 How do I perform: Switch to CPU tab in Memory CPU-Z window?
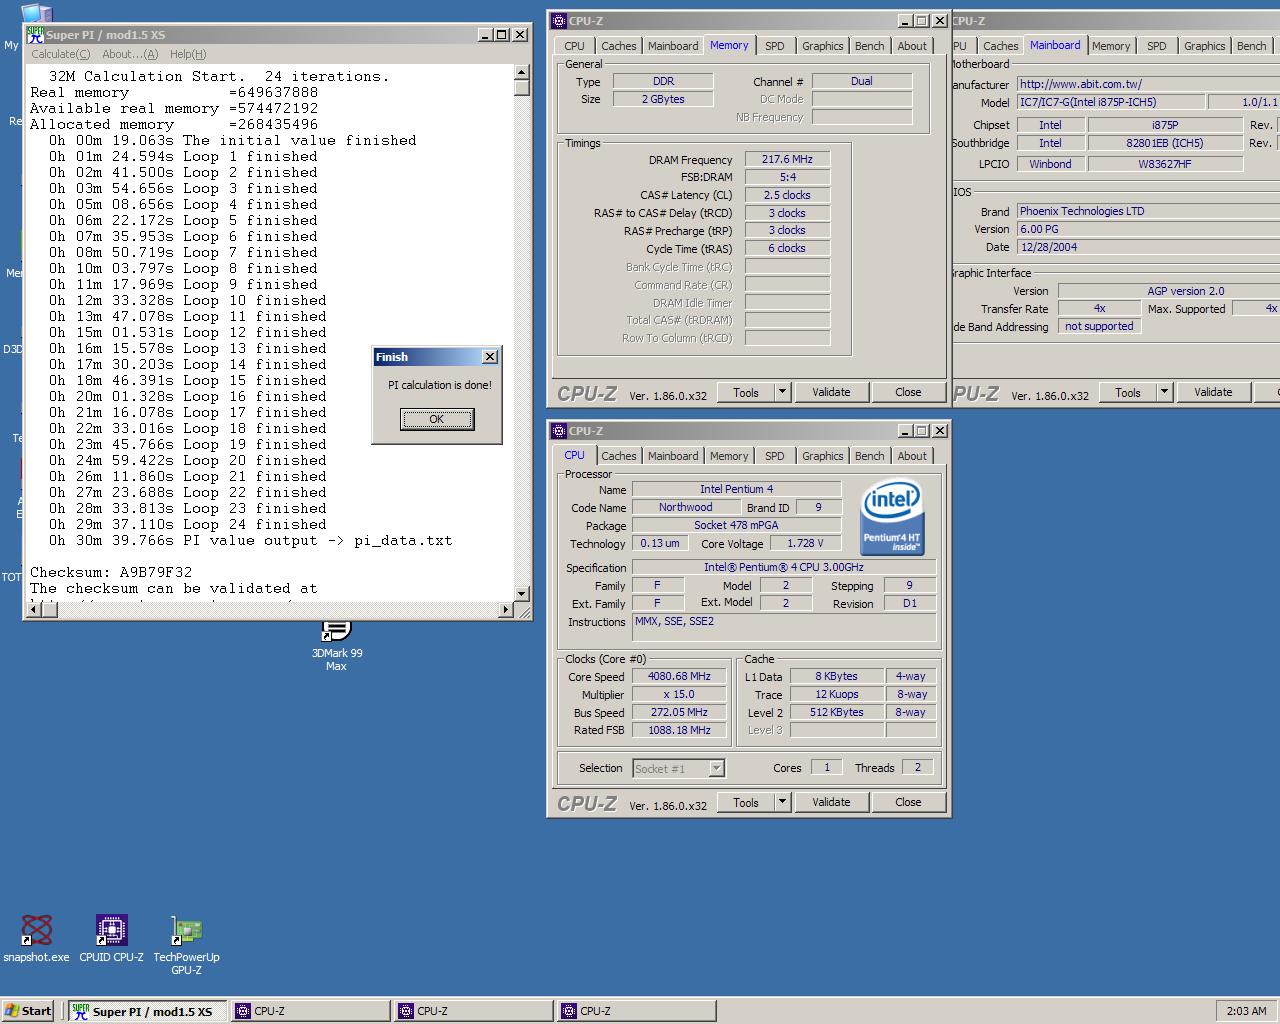(574, 46)
